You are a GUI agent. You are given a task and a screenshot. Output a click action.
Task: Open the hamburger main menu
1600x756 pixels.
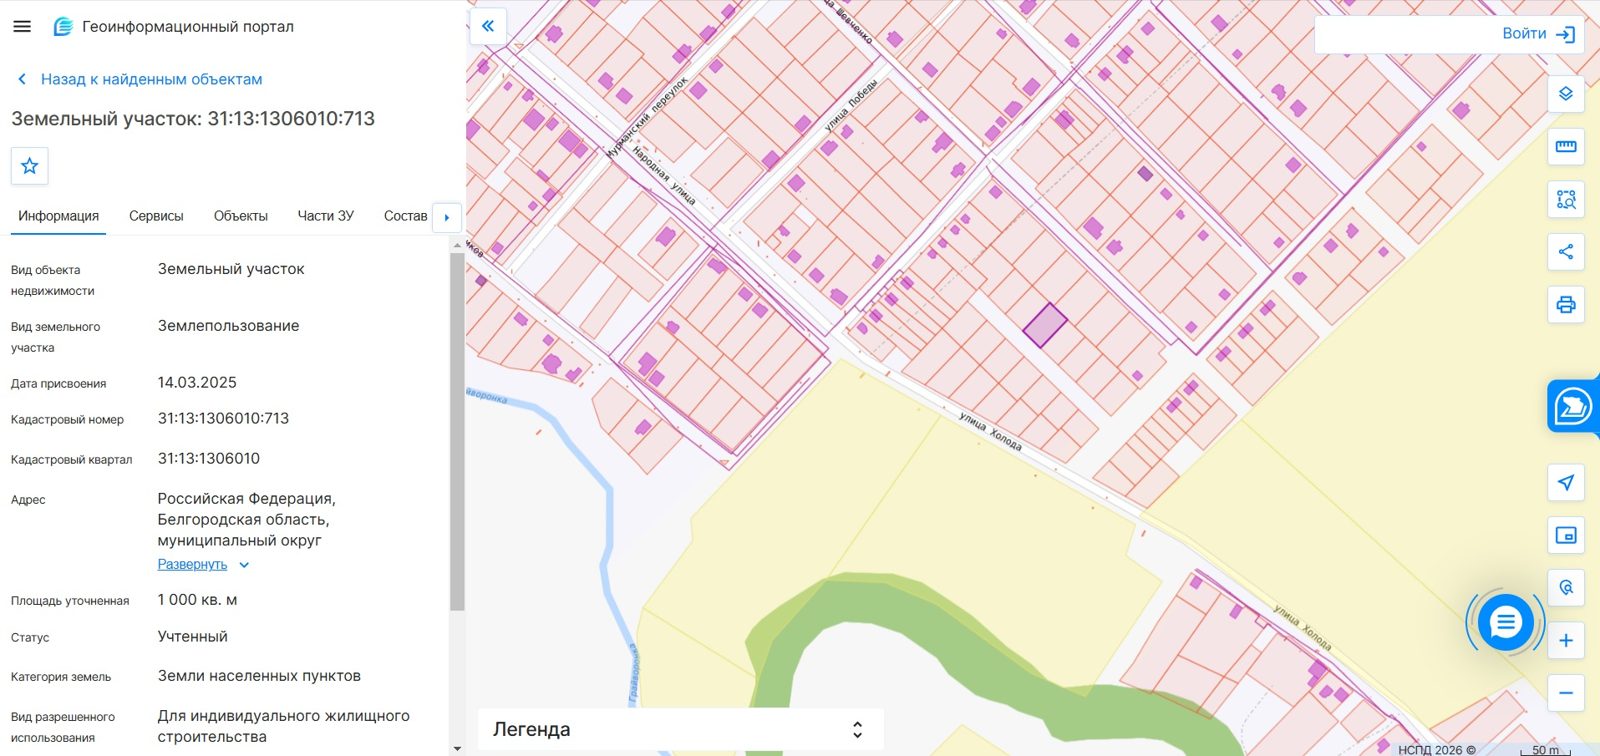pos(22,27)
